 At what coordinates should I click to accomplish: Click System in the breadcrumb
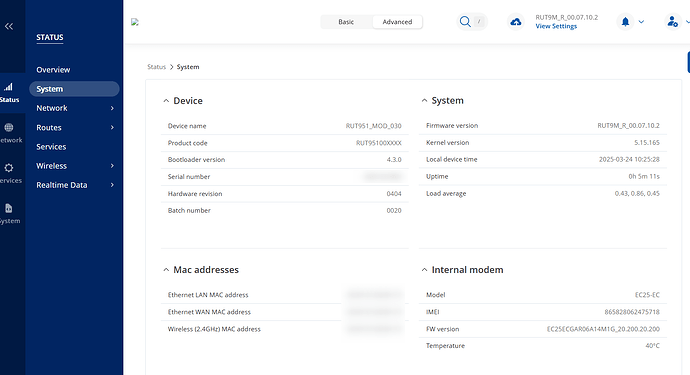pos(188,67)
